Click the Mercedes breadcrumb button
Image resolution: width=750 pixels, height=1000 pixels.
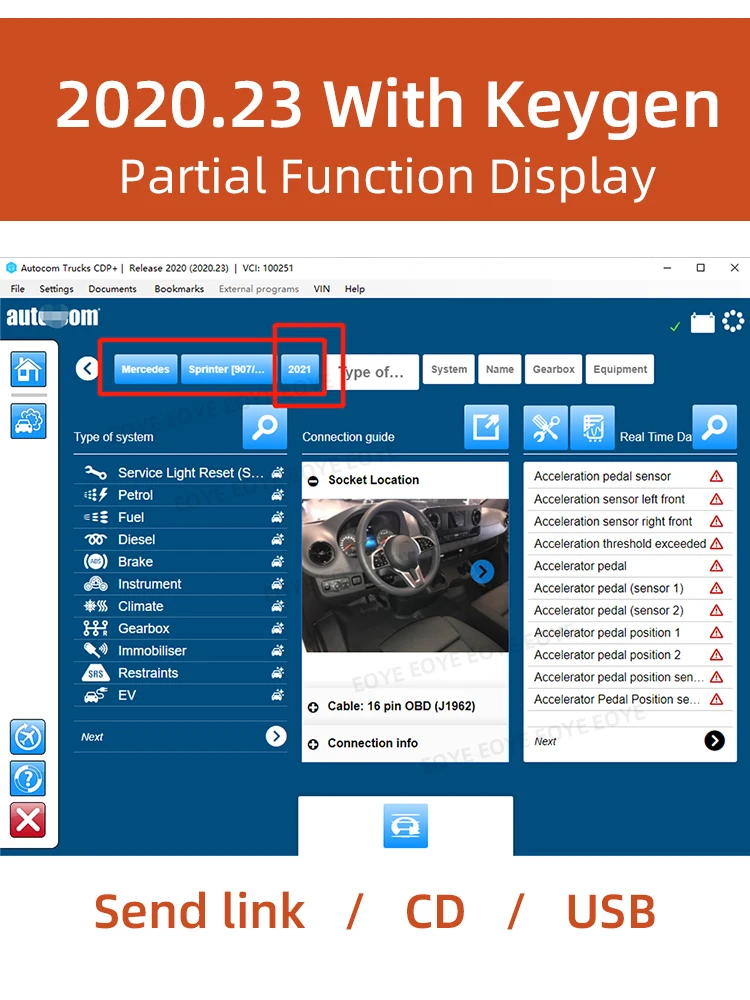pyautogui.click(x=145, y=369)
